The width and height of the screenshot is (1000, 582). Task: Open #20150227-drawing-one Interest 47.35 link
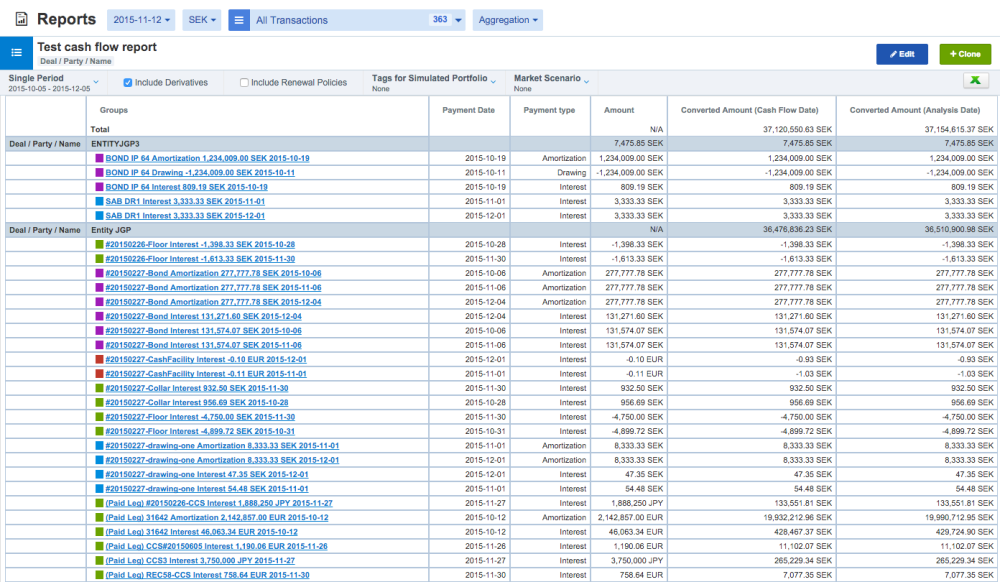(207, 475)
